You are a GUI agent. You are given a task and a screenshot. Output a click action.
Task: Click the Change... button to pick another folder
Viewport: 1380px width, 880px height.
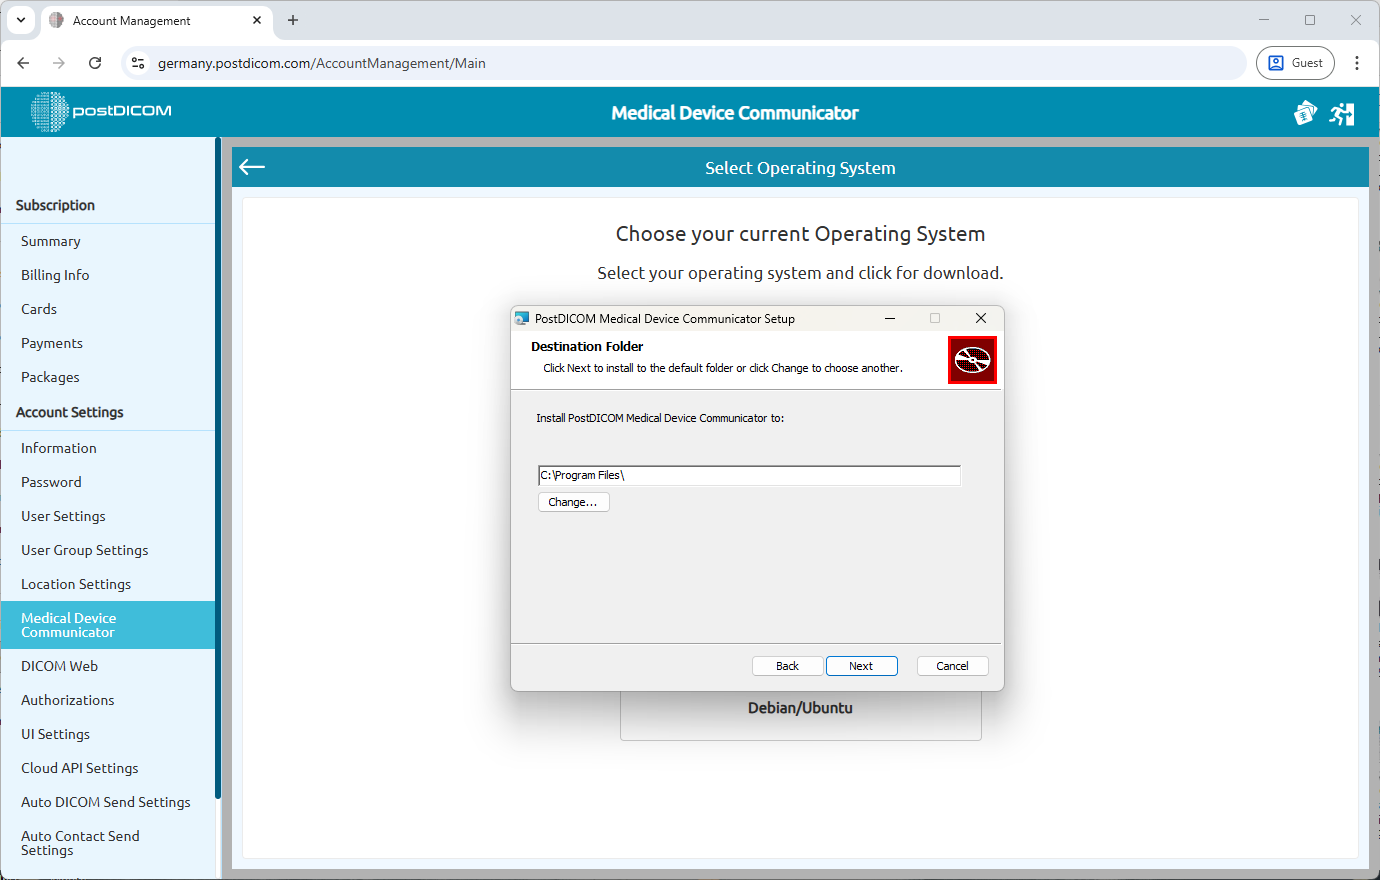[573, 501]
